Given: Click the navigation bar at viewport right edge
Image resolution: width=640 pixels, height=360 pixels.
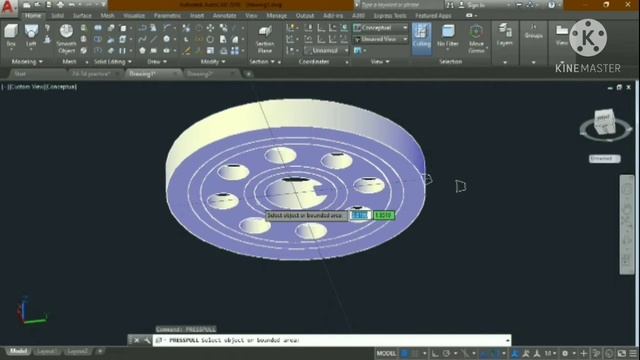Looking at the screenshot, I should click(627, 224).
